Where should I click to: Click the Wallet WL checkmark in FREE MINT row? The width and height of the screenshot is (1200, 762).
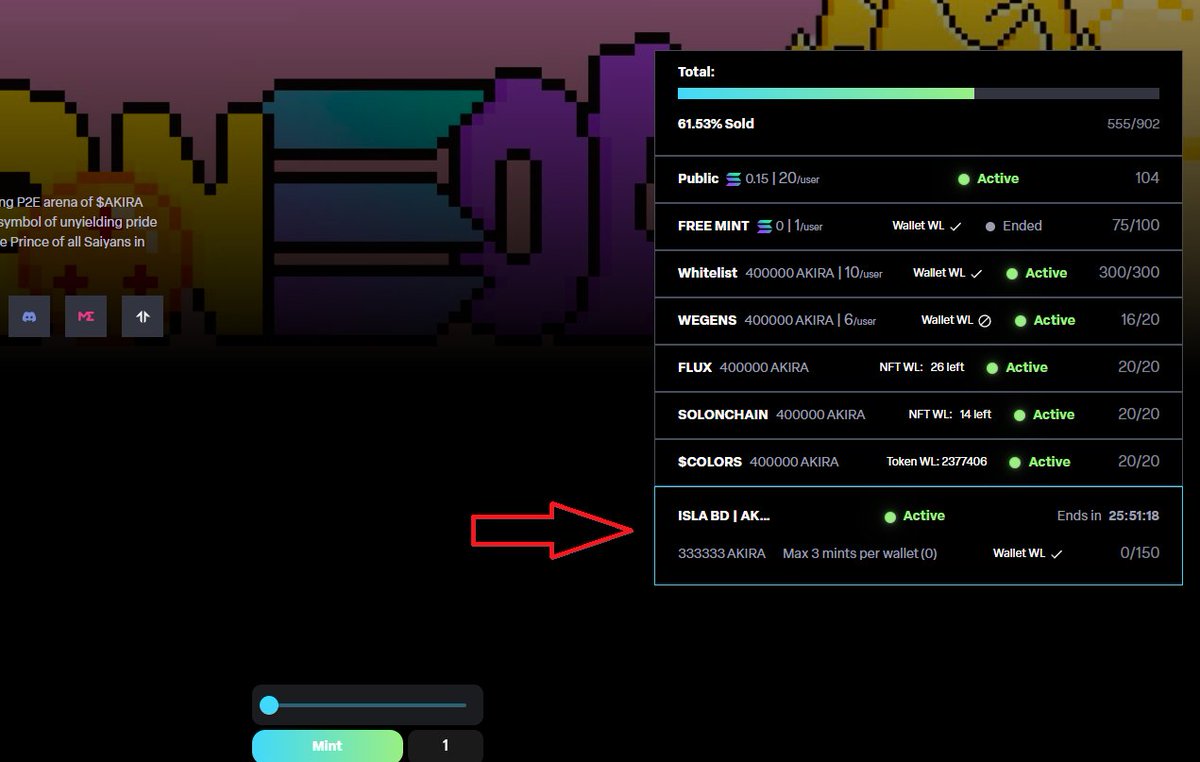955,227
